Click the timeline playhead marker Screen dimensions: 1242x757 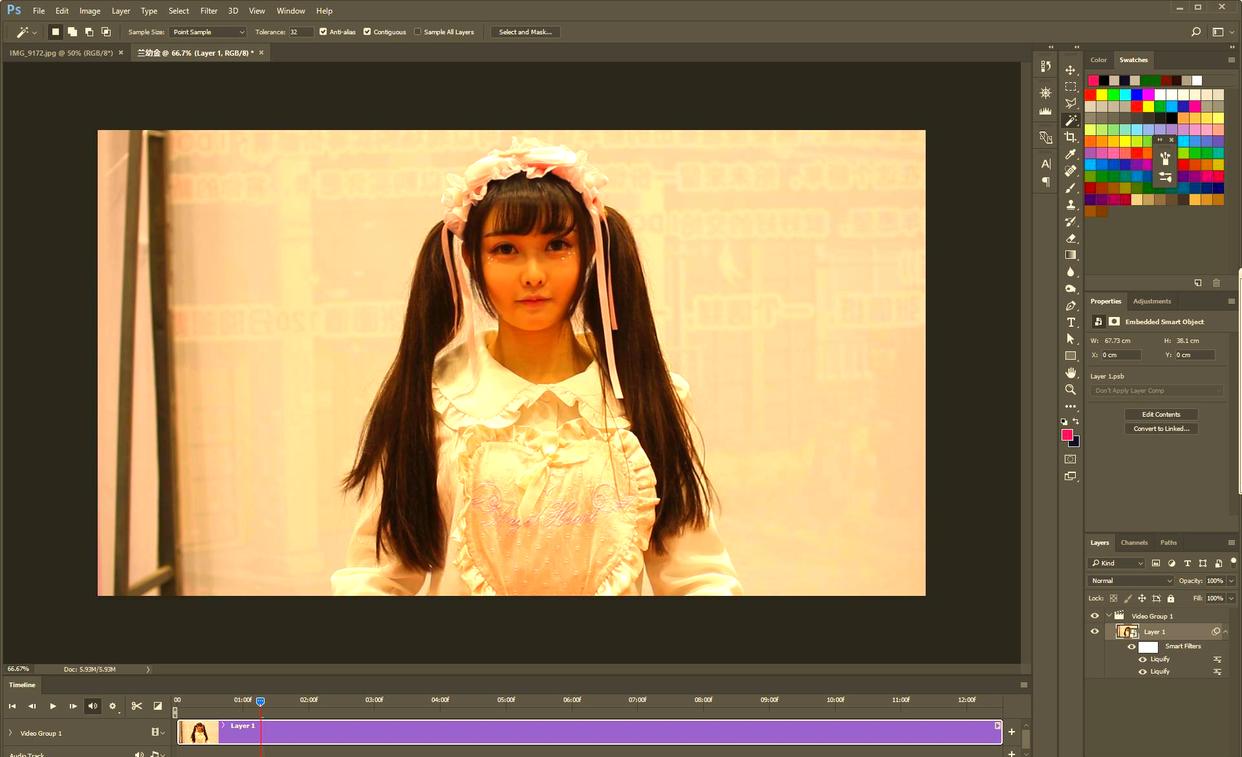click(x=260, y=701)
